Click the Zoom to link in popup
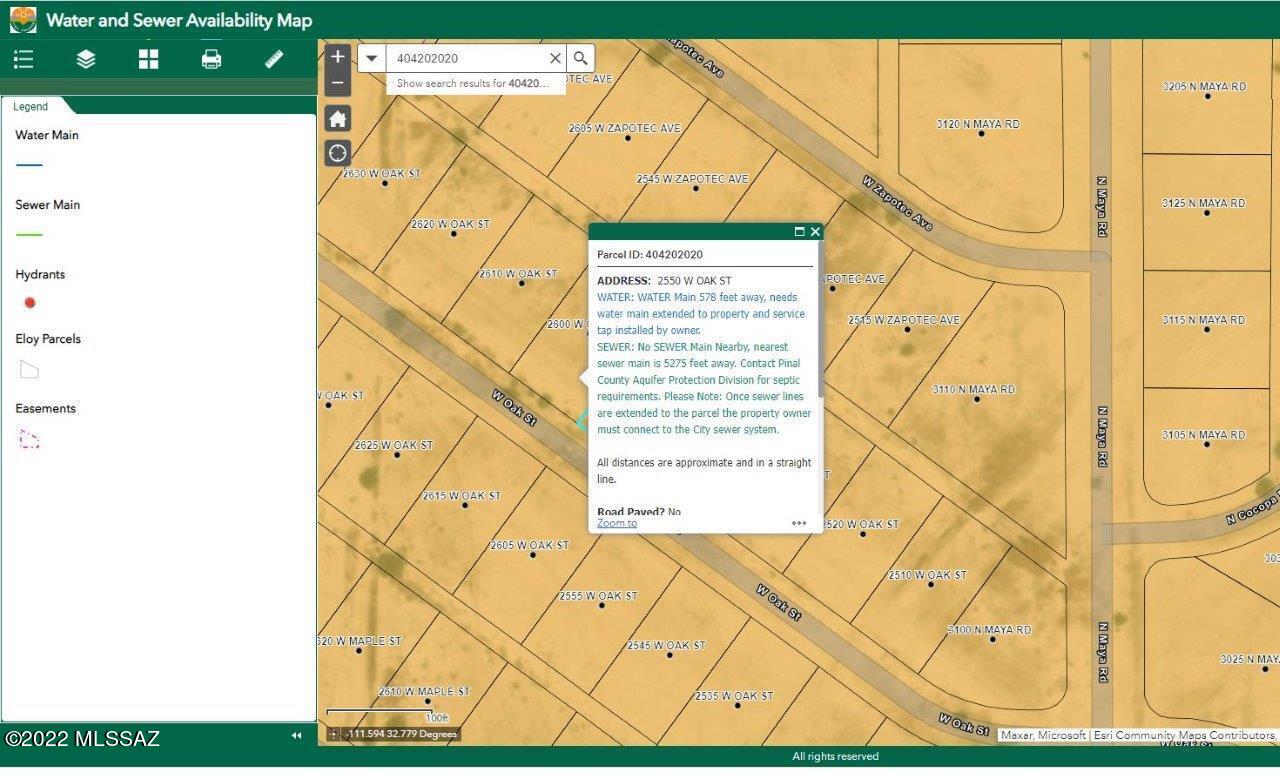The width and height of the screenshot is (1280, 773). tap(617, 523)
